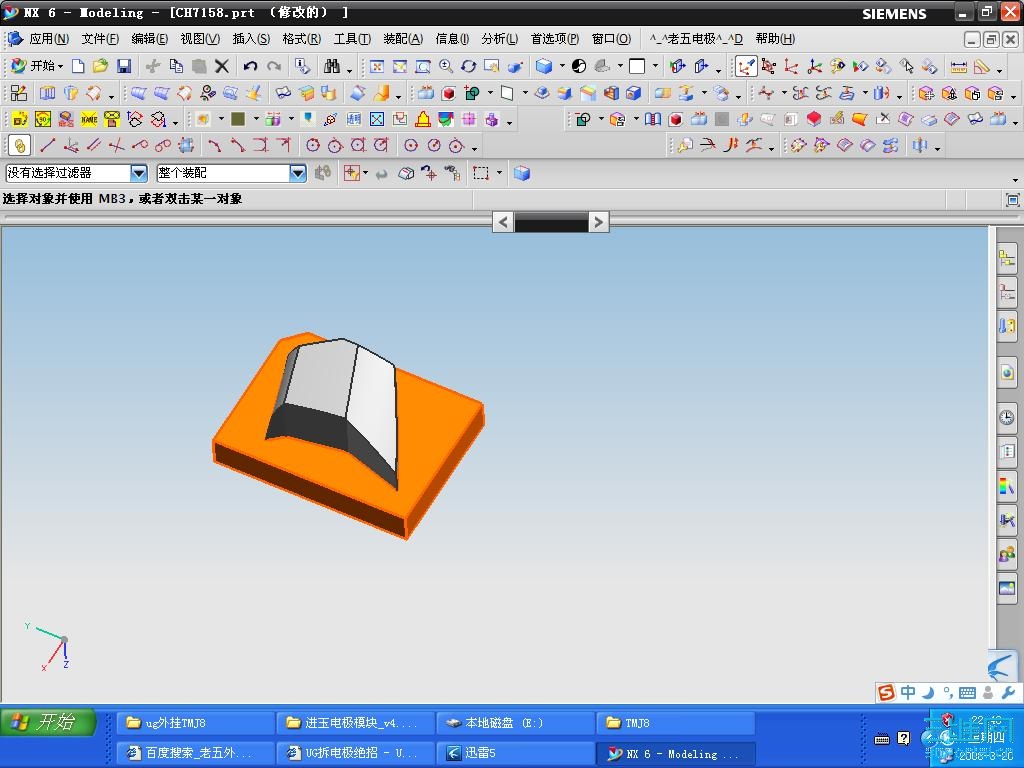1024x768 pixels.
Task: Open the blue cube rendering style dropdown arrow
Action: pos(562,66)
